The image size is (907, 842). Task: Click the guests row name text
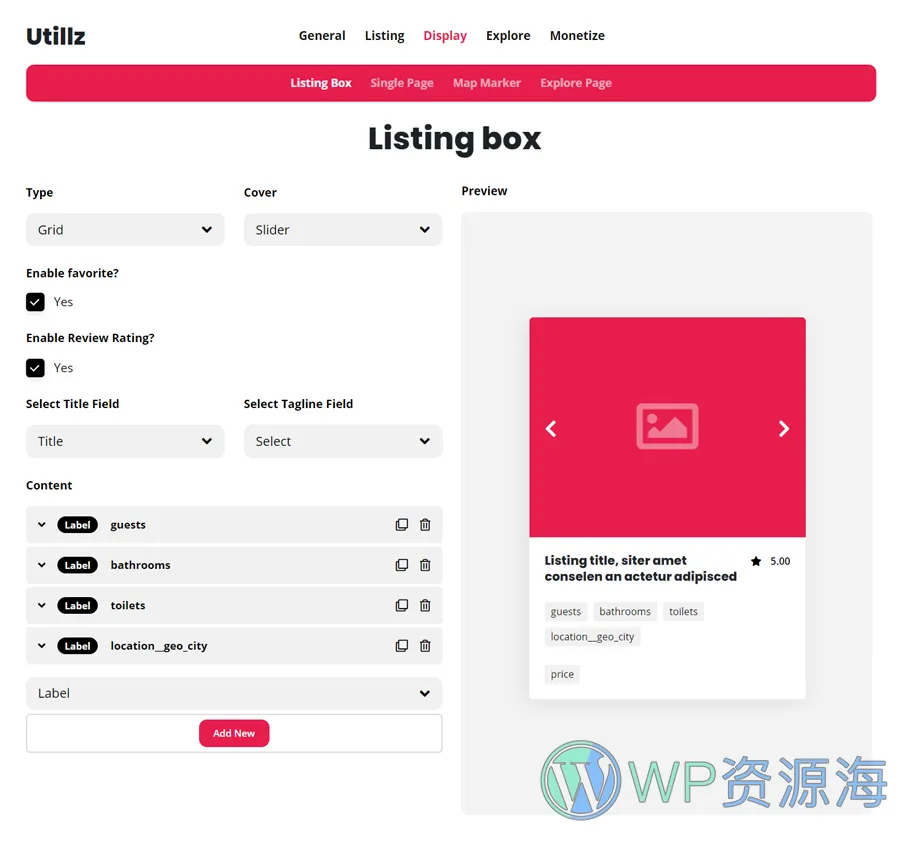[x=128, y=525]
